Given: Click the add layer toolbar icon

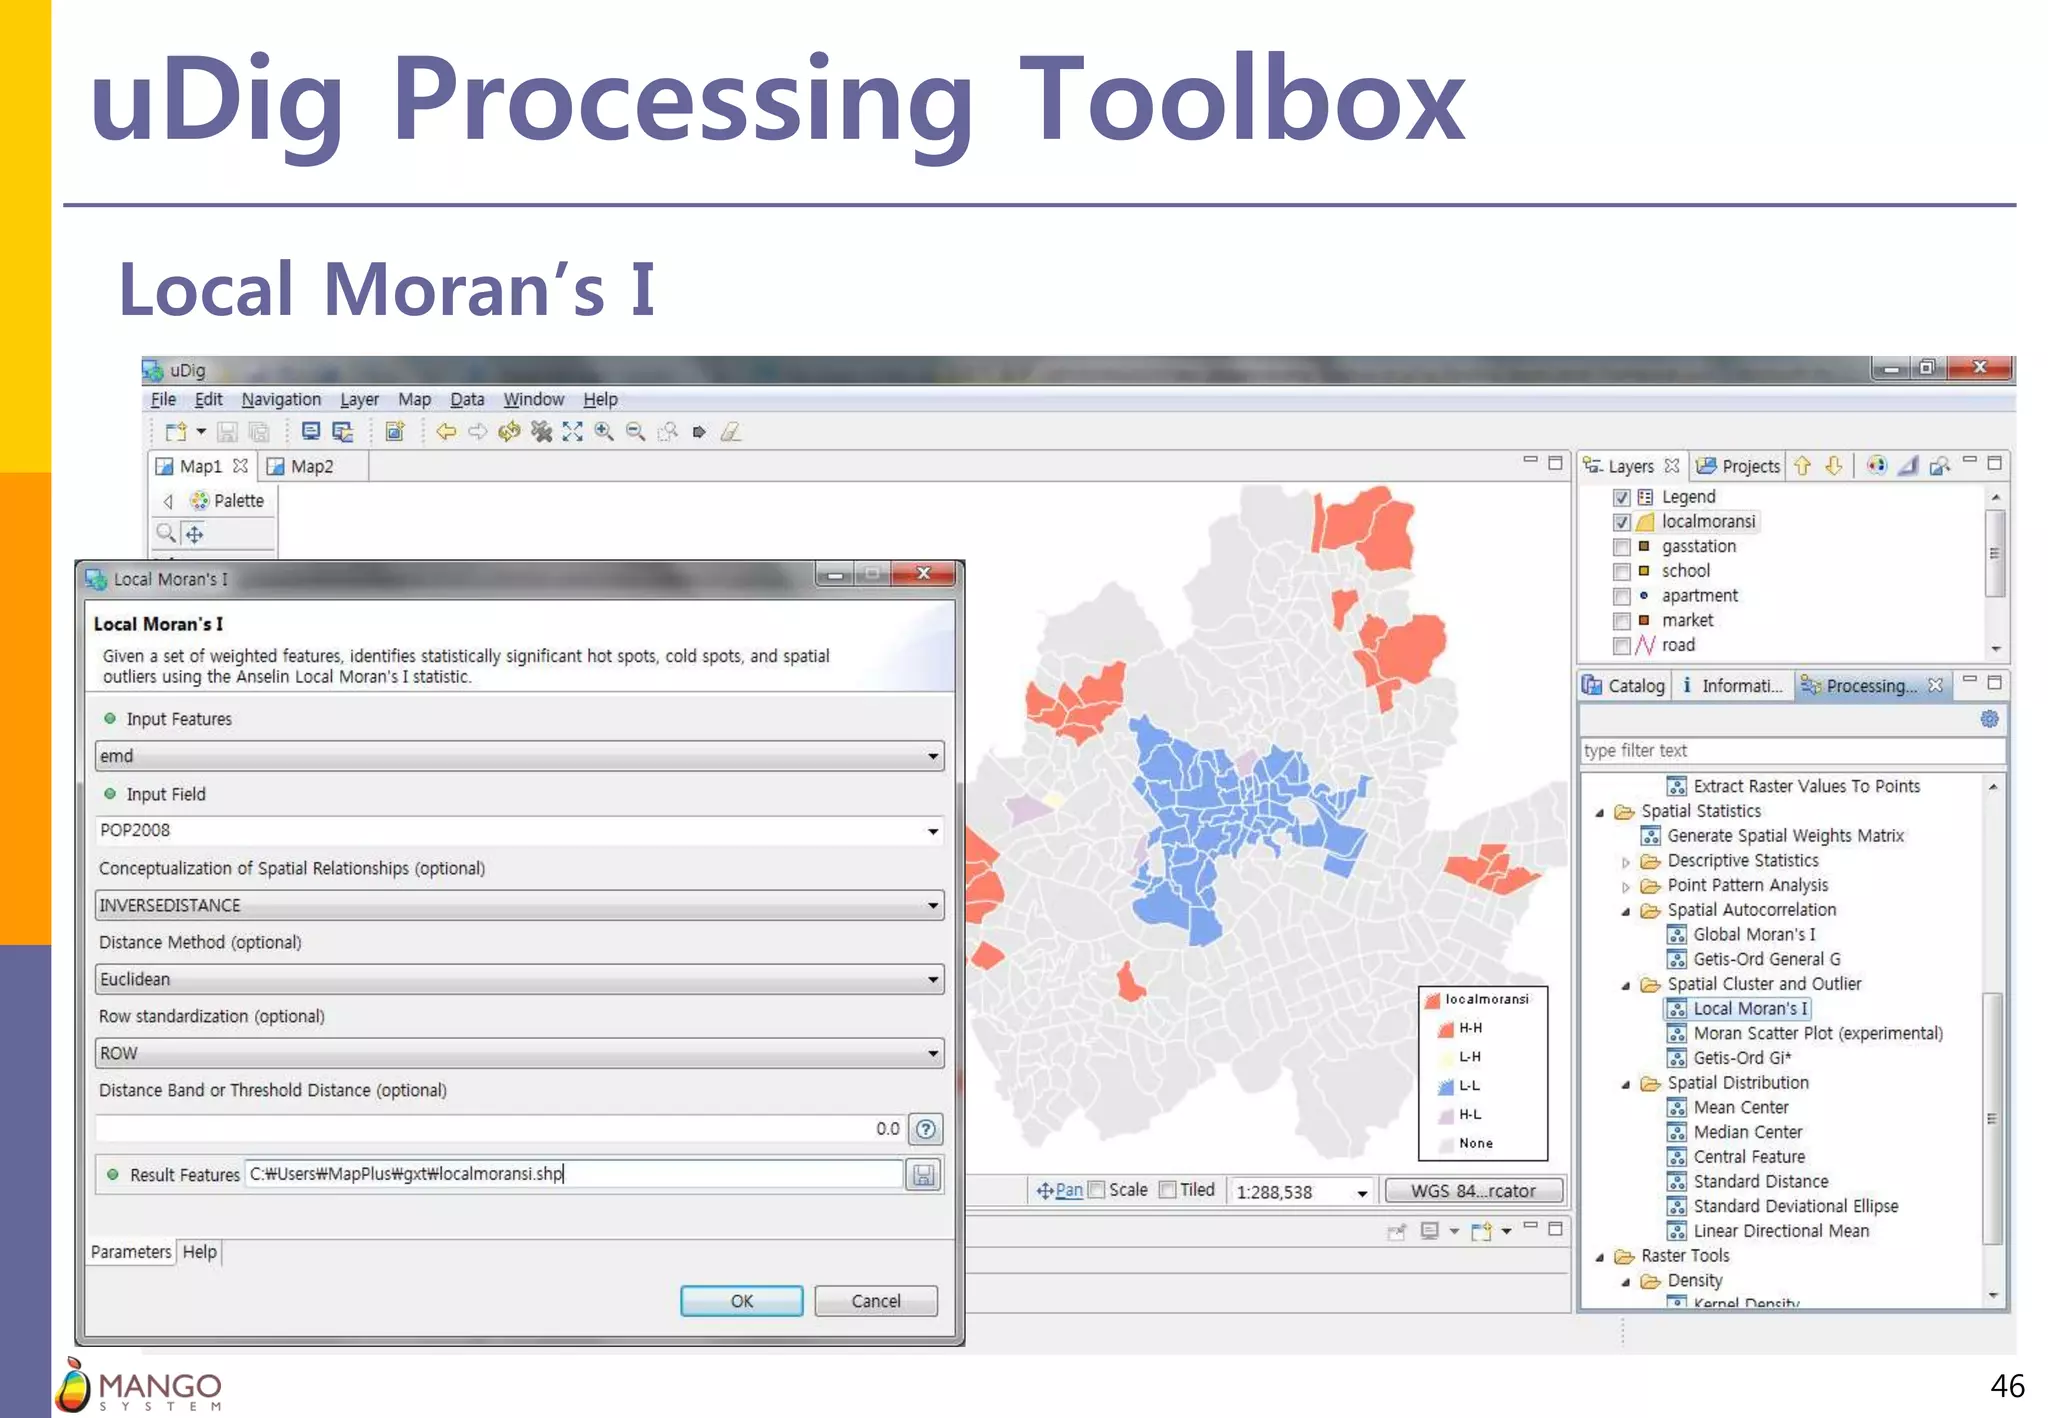Looking at the screenshot, I should click(395, 432).
